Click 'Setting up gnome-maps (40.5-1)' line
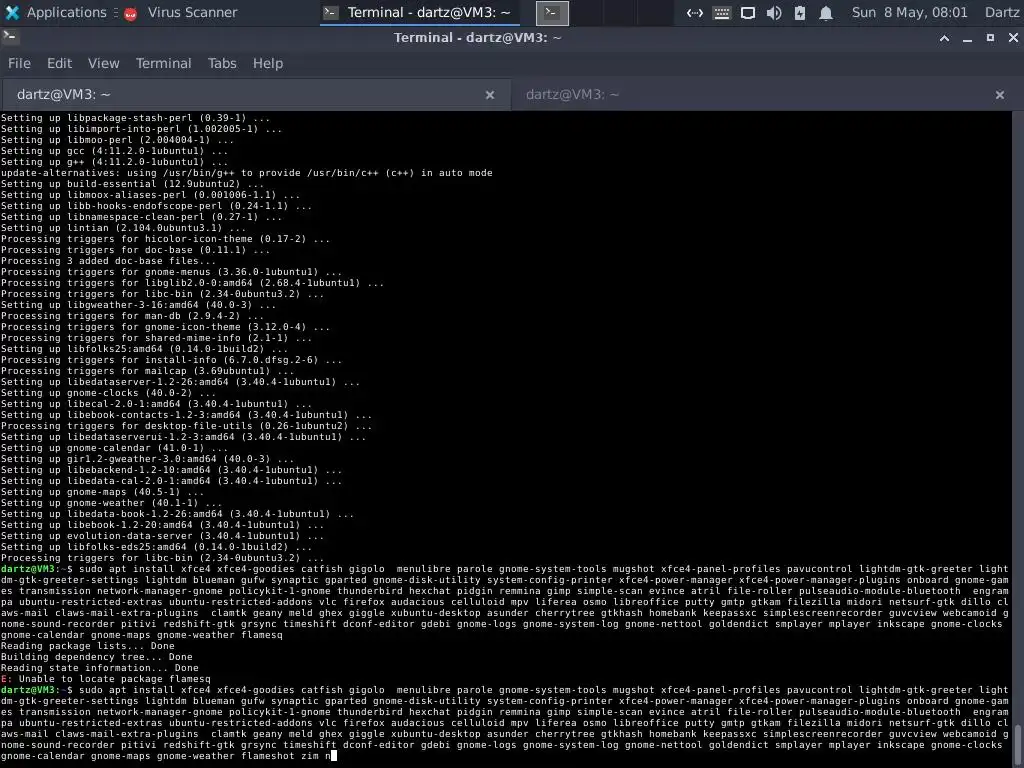Screen dimensions: 1024x768 click(103, 492)
